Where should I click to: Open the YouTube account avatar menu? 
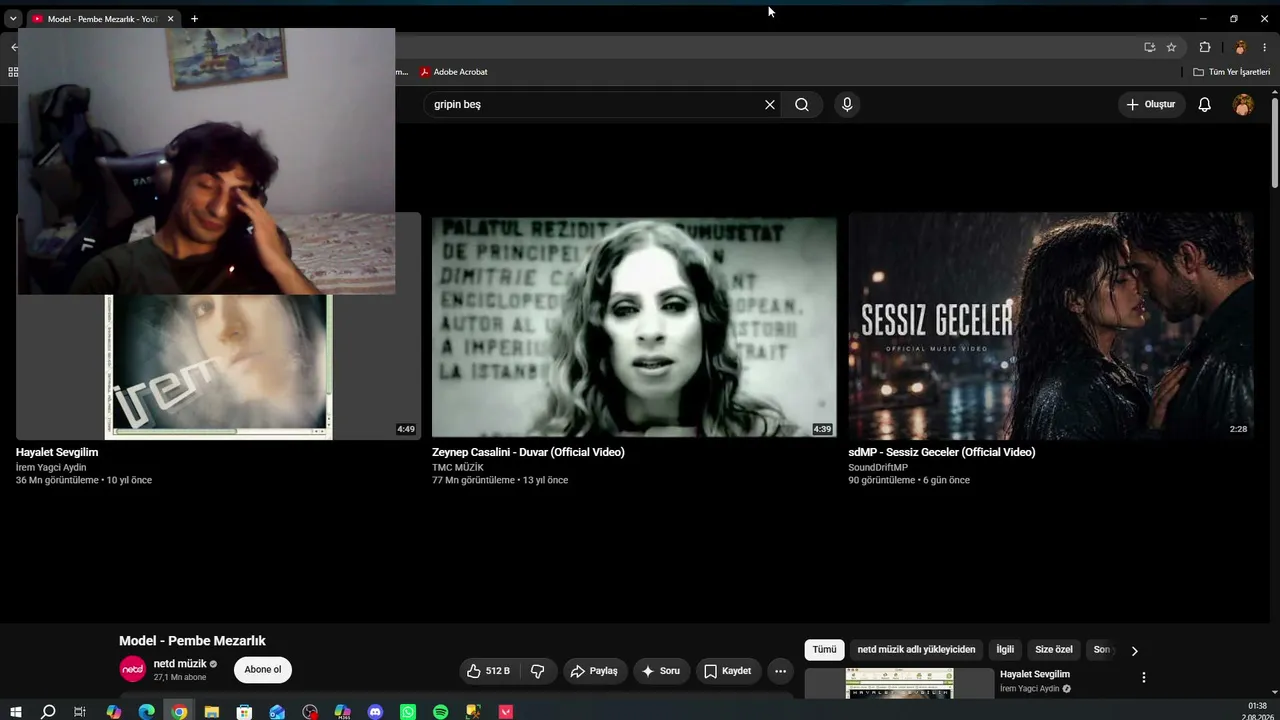[1243, 104]
